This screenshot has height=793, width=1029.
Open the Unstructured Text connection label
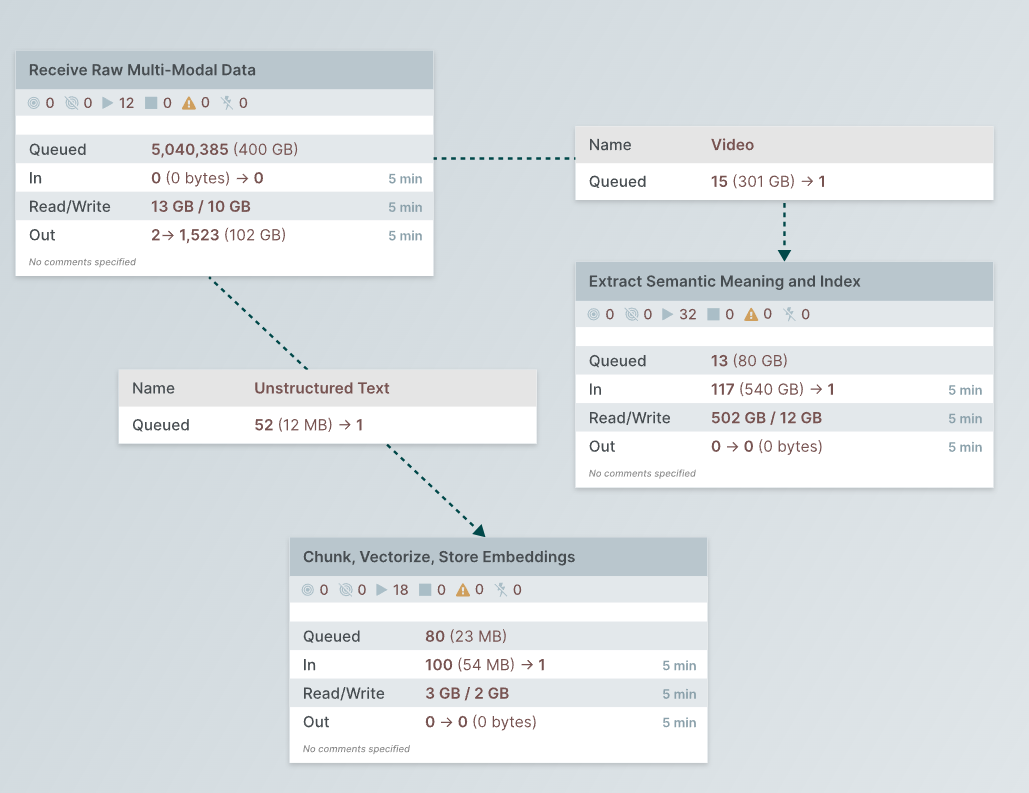pos(321,388)
